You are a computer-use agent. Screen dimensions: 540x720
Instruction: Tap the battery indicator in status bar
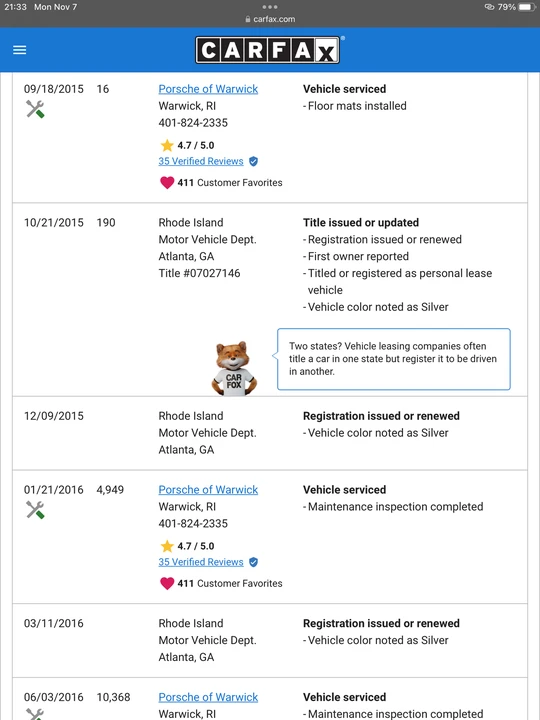pyautogui.click(x=527, y=7)
